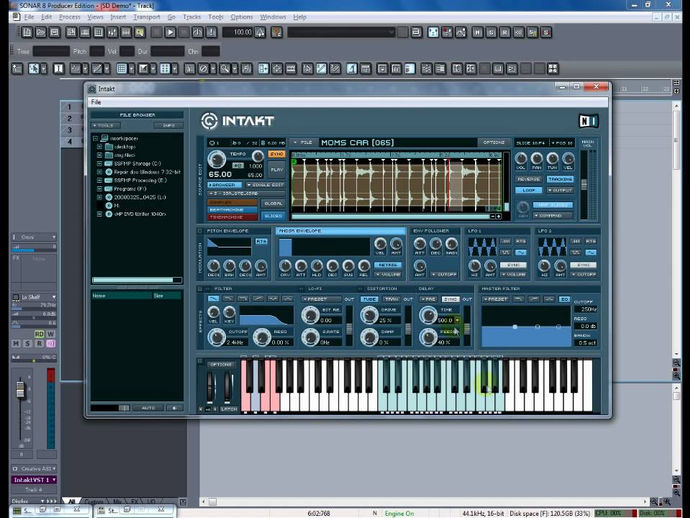Click the Open file folder icon in SONAR toolbar
Image resolution: width=690 pixels, height=518 pixels.
tap(40, 32)
